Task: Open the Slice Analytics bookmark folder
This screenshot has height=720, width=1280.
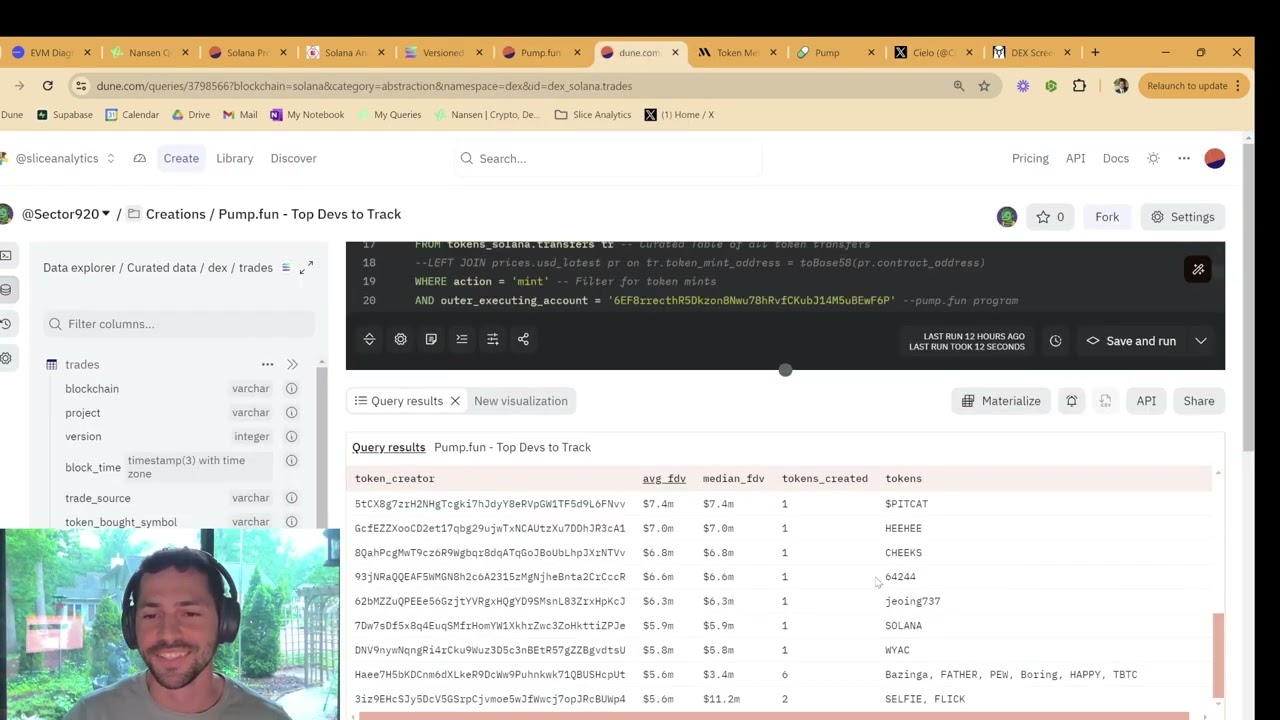Action: pos(592,115)
